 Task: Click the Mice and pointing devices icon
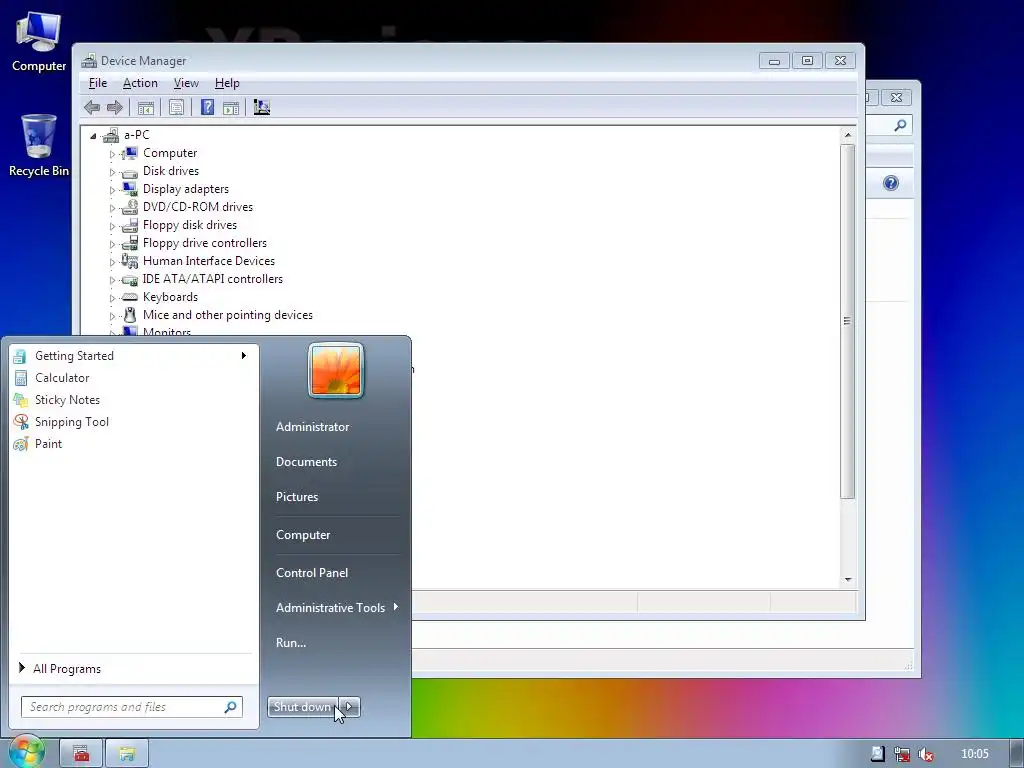[129, 315]
